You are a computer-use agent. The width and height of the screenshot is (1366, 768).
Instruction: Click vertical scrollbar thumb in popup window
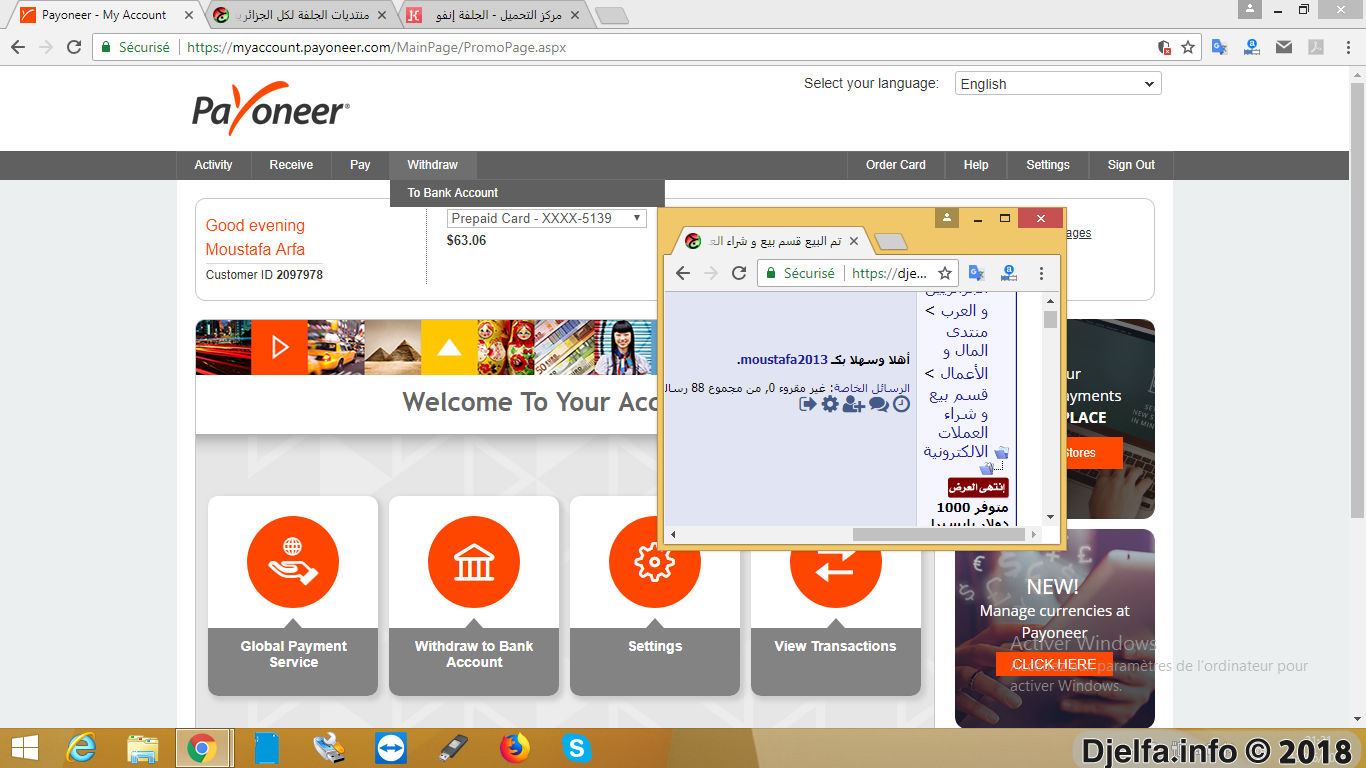tap(1050, 319)
